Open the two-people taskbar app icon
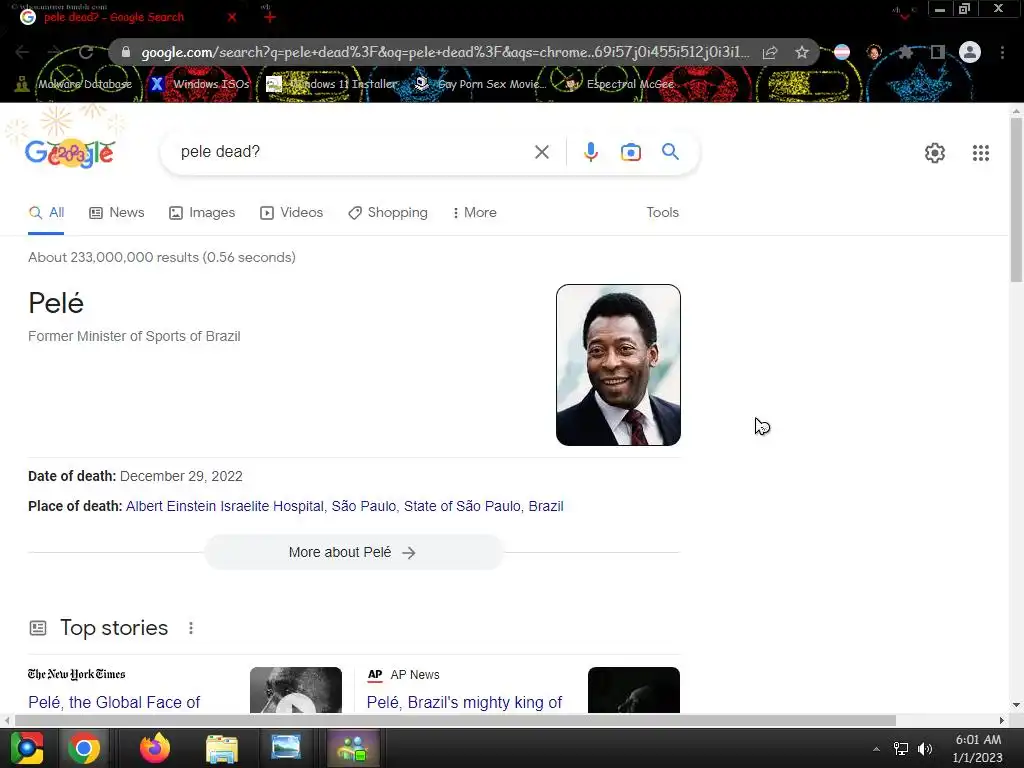Viewport: 1024px width, 768px height. coord(353,748)
